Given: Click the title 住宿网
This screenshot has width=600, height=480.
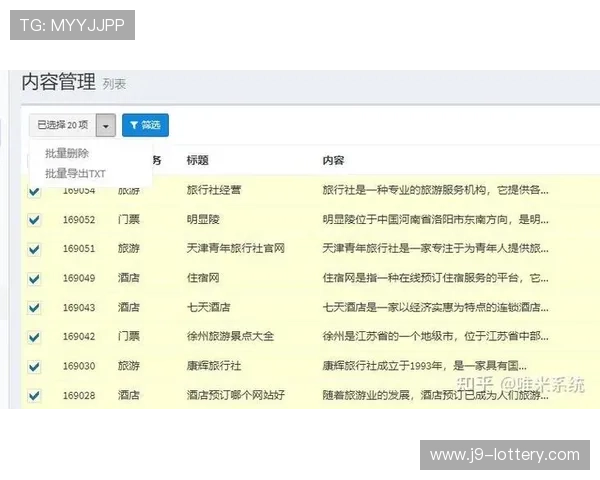Looking at the screenshot, I should pyautogui.click(x=203, y=278).
